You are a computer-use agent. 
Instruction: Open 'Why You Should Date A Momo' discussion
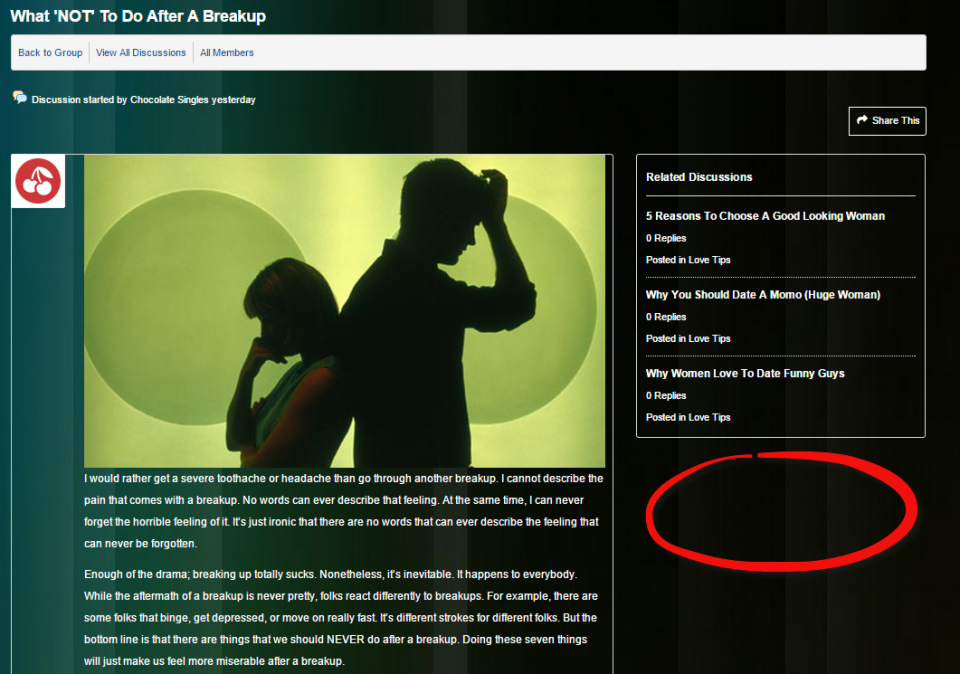click(x=763, y=295)
